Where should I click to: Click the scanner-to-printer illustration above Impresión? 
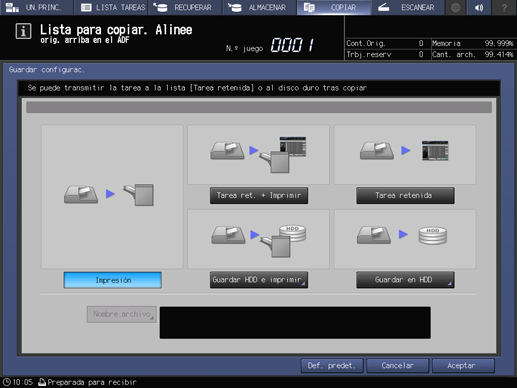[112, 197]
